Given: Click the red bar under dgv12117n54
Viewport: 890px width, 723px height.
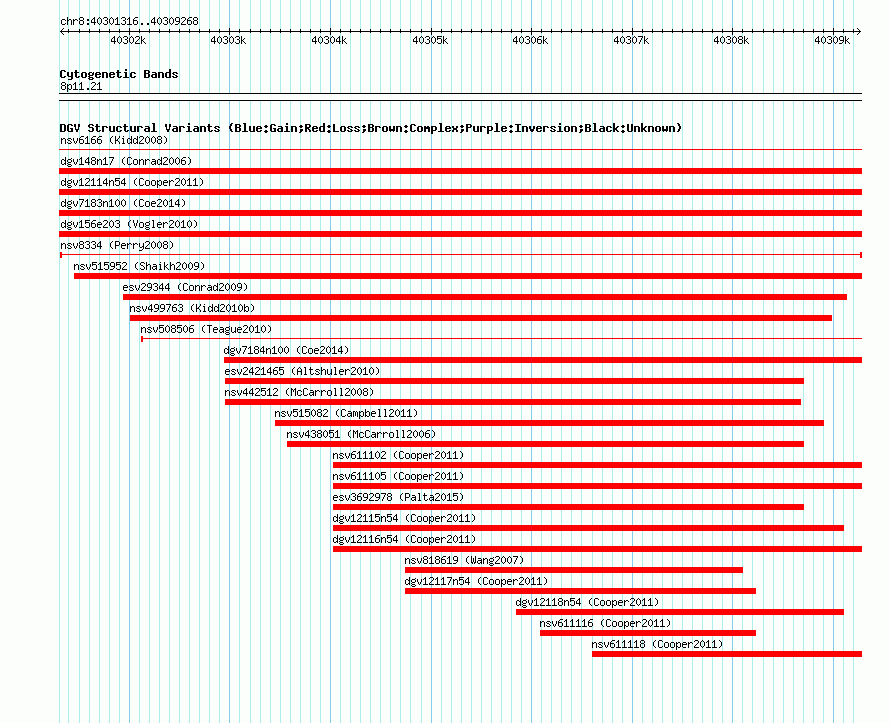Looking at the screenshot, I should 580,591.
